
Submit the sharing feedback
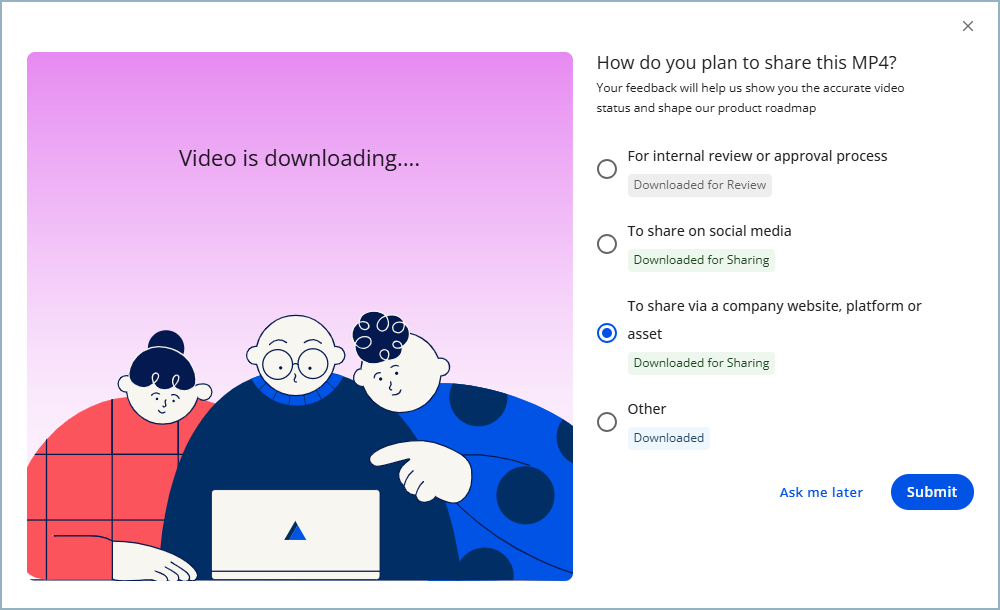click(x=931, y=492)
